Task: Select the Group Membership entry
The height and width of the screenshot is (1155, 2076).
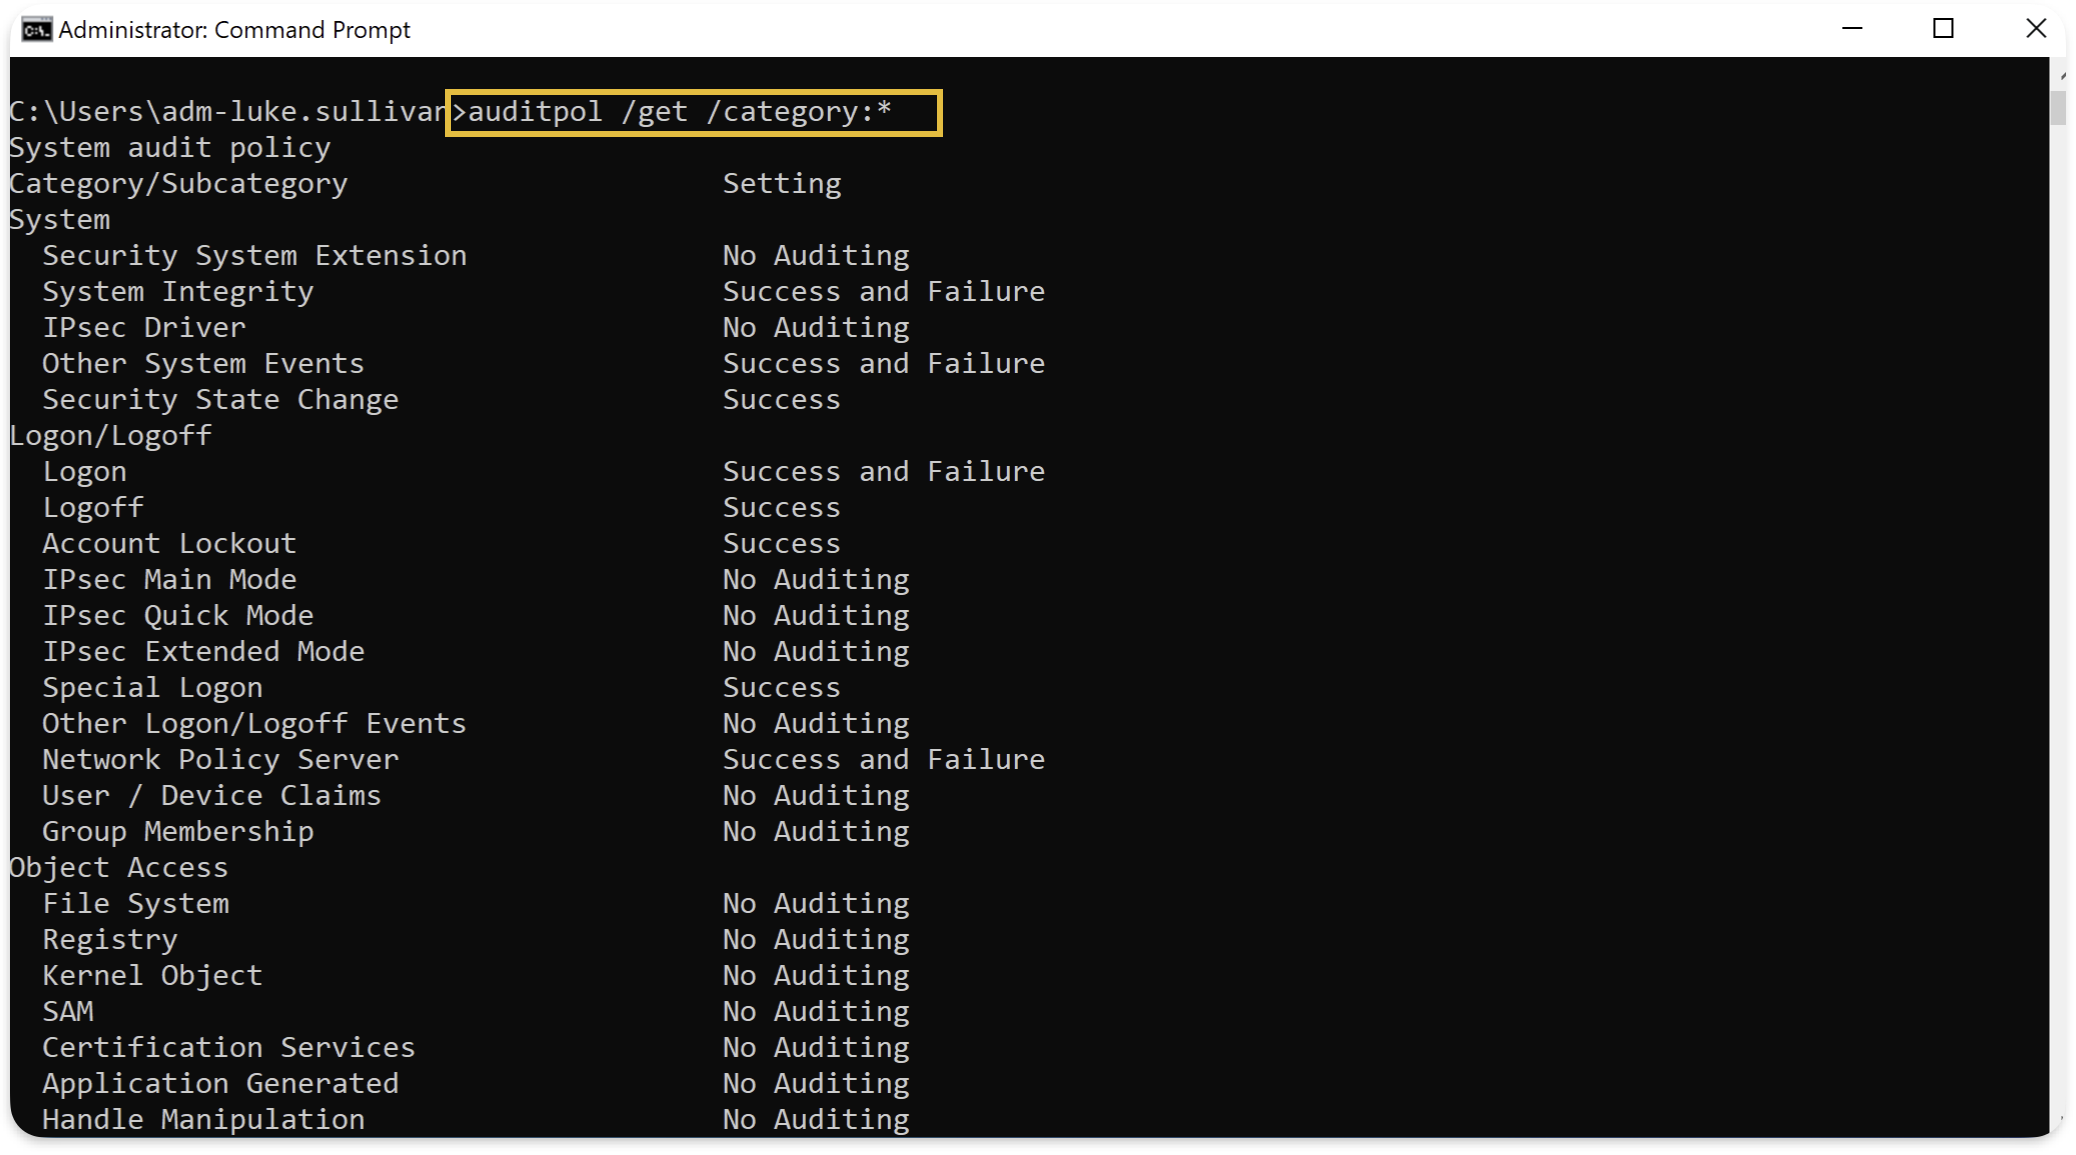Action: 177,831
